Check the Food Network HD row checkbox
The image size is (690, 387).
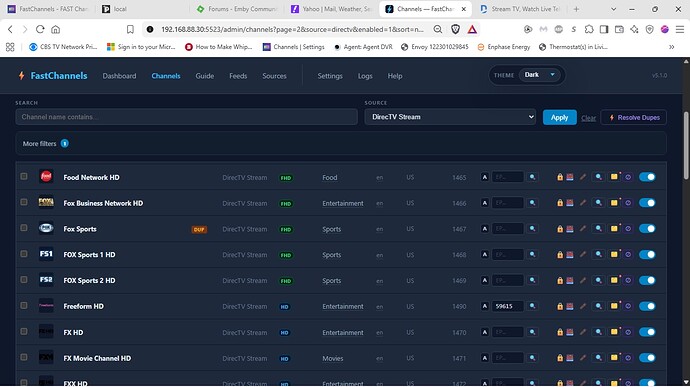tap(24, 176)
